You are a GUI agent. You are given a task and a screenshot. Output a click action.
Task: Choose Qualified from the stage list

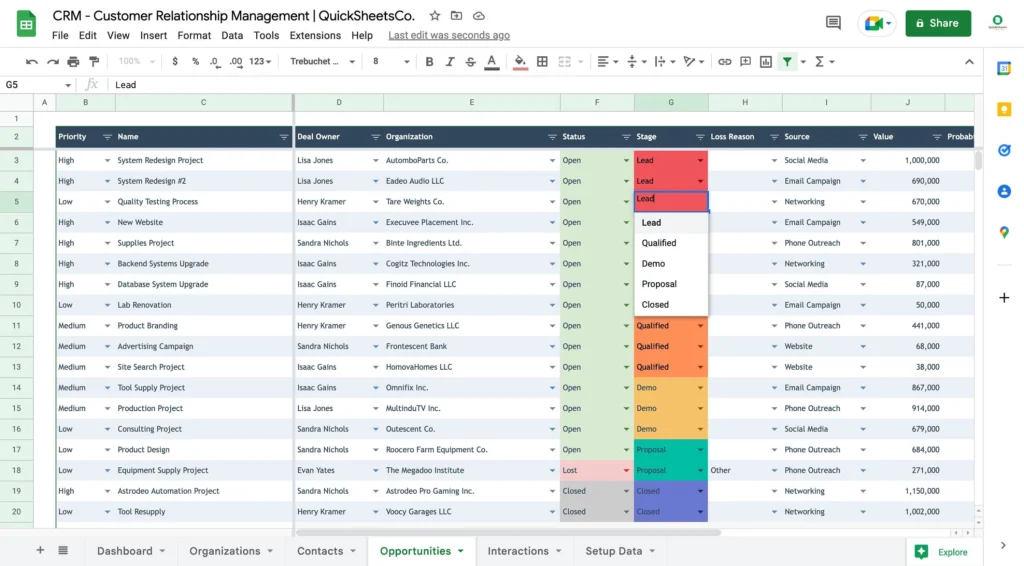coord(671,243)
